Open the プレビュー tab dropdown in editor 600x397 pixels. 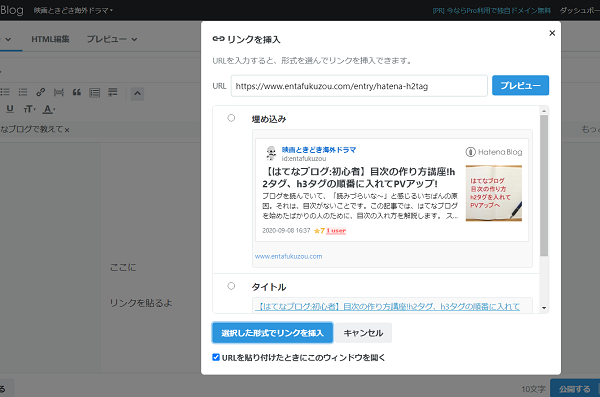[x=112, y=39]
